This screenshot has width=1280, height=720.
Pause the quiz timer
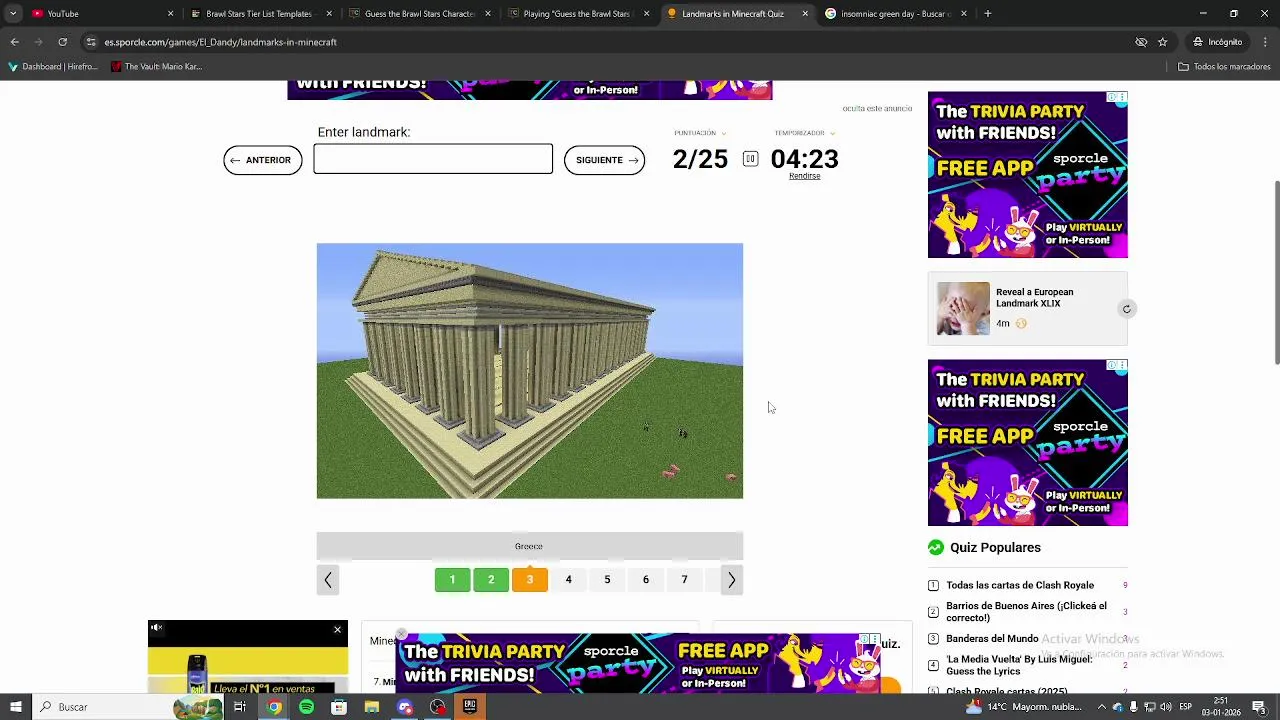point(750,159)
